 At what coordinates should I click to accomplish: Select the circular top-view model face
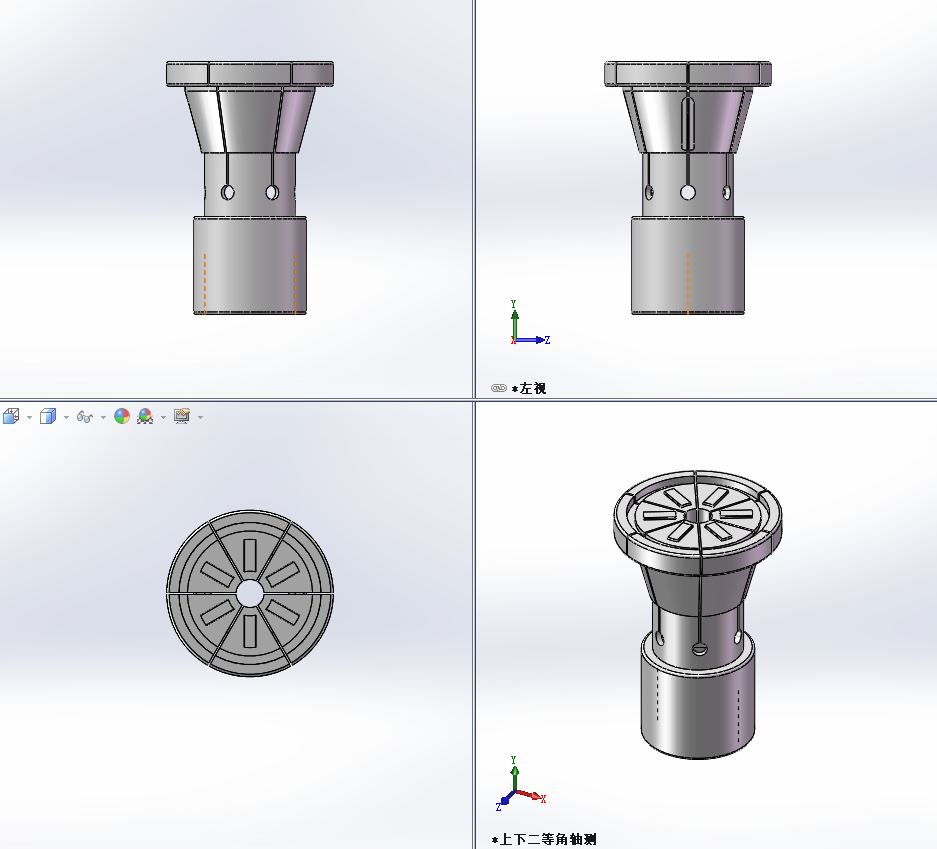coord(250,593)
